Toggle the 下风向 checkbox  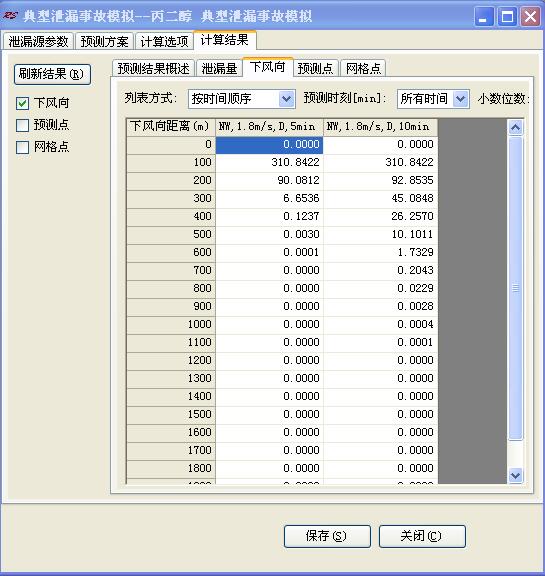pos(22,103)
